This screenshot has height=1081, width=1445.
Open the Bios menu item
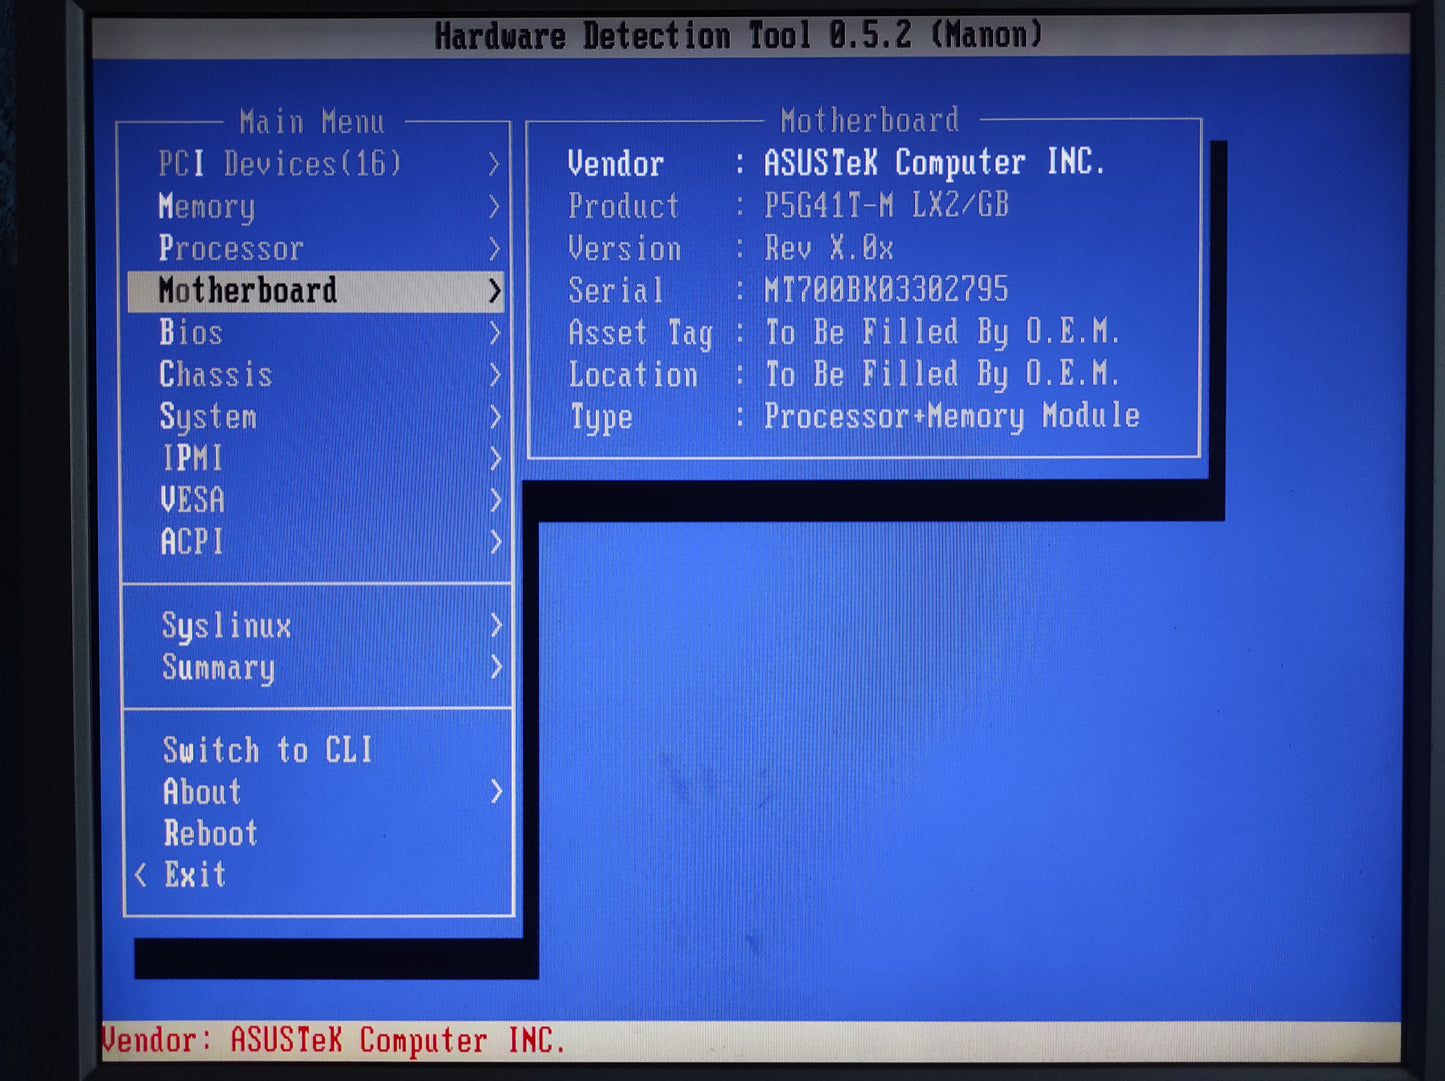191,333
